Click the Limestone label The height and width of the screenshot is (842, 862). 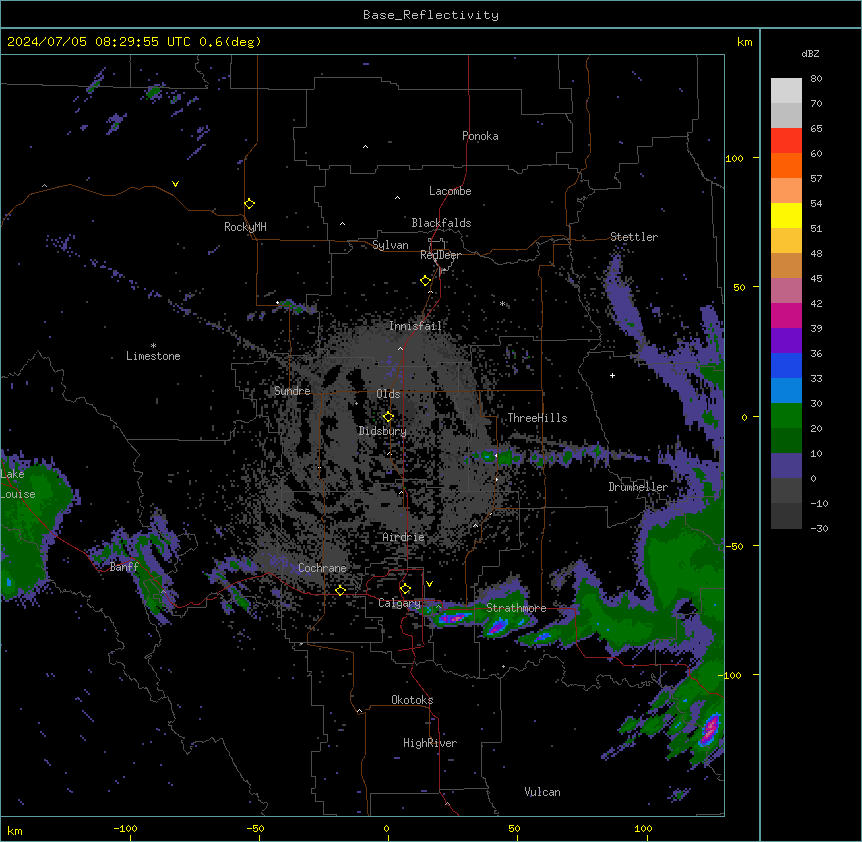[153, 356]
